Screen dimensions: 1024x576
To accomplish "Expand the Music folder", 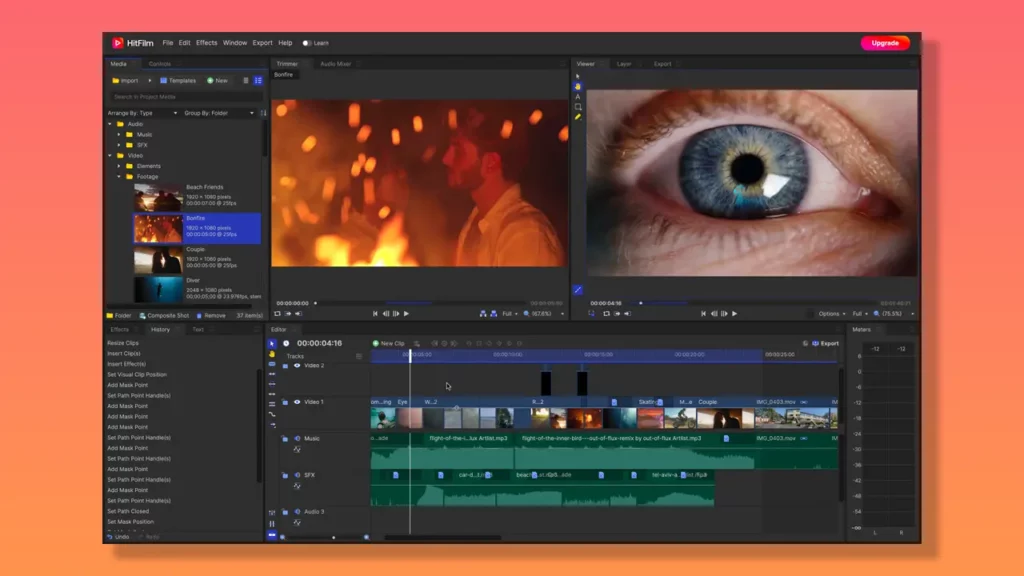I will (x=119, y=135).
